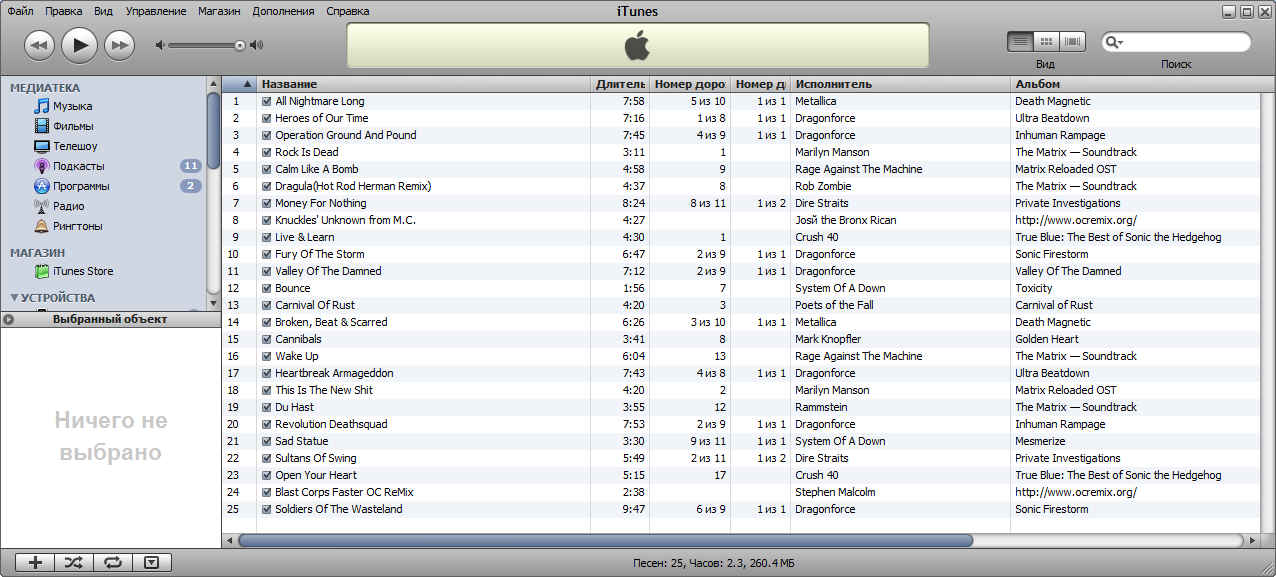Switch to list view
1276x577 pixels.
point(1020,42)
